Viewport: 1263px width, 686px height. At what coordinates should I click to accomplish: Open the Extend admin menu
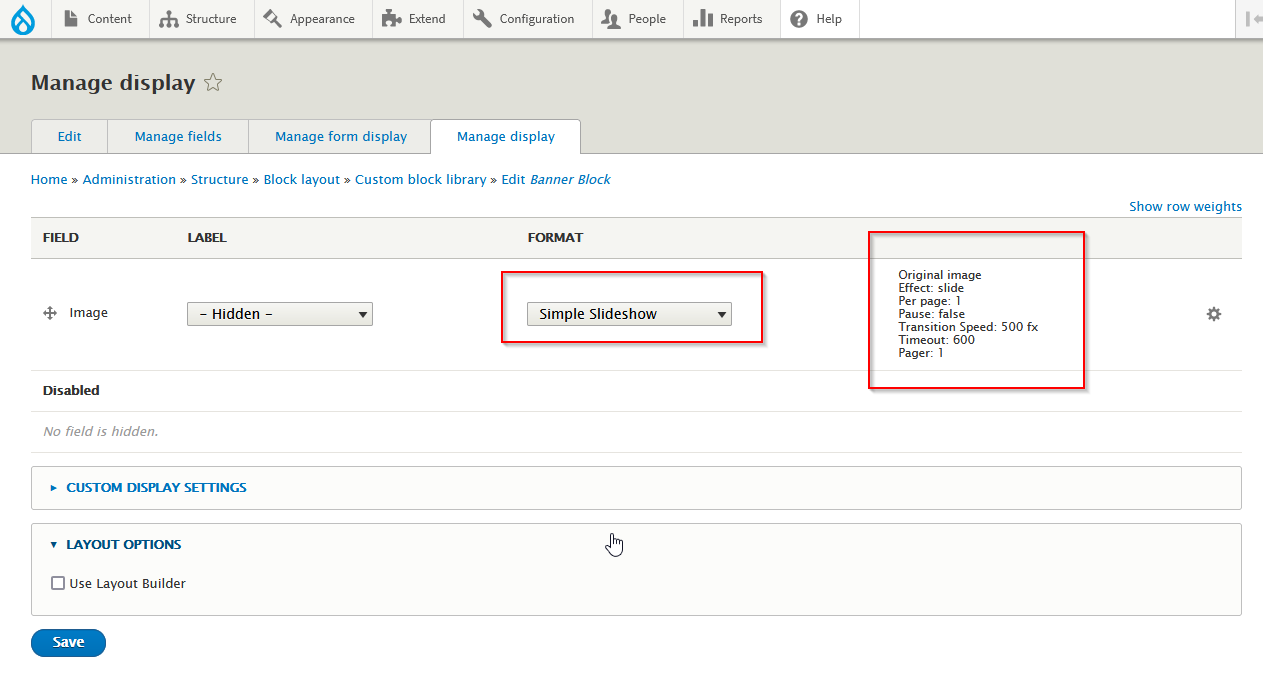[415, 19]
